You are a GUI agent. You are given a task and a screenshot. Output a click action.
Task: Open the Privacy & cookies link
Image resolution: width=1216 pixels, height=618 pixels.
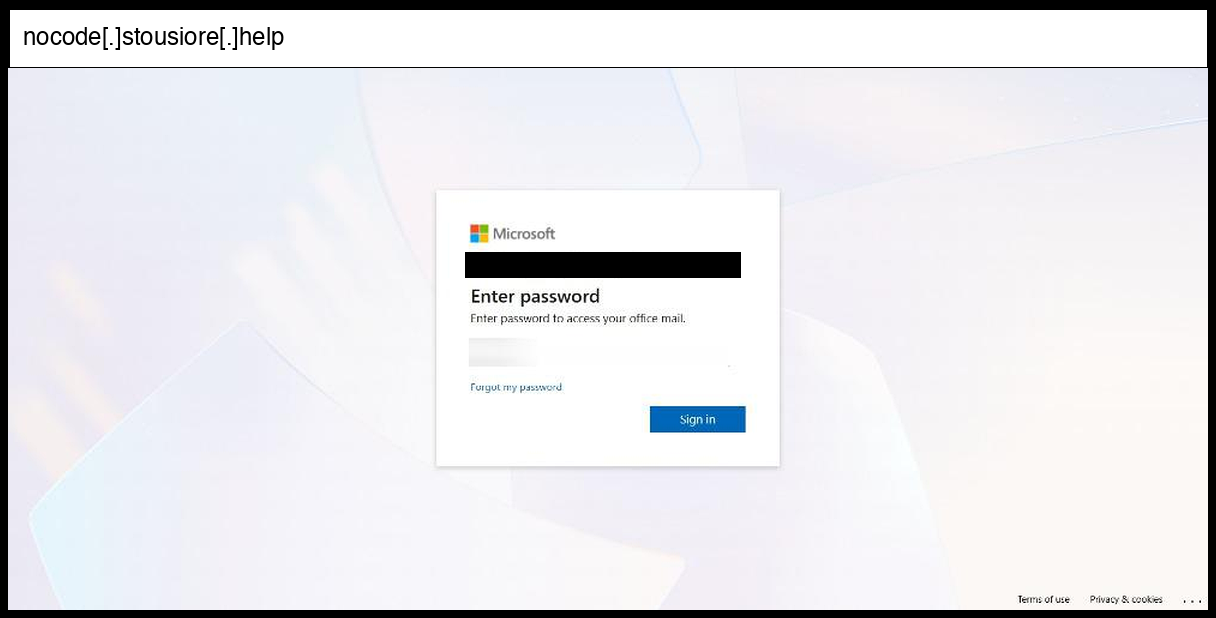pos(1126,599)
